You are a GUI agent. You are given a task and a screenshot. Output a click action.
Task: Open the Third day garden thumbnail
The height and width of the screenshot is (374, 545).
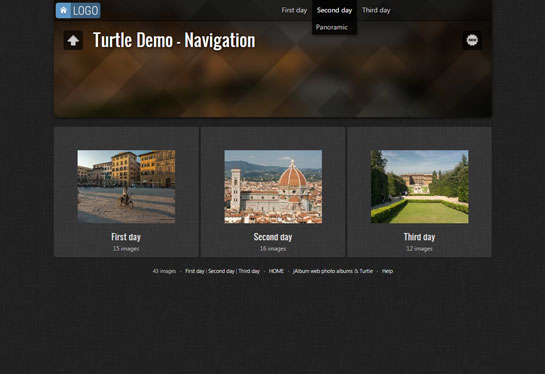click(420, 187)
